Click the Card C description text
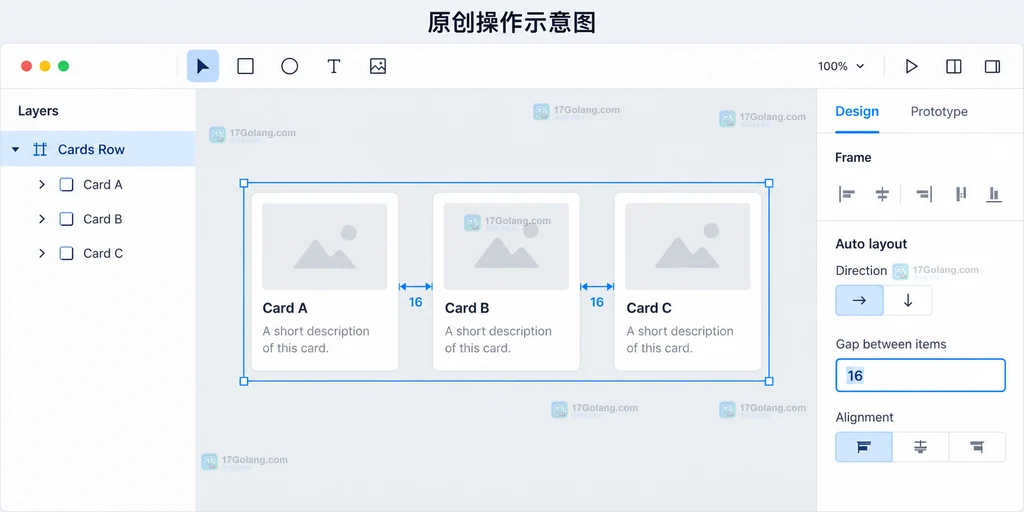 [680, 340]
